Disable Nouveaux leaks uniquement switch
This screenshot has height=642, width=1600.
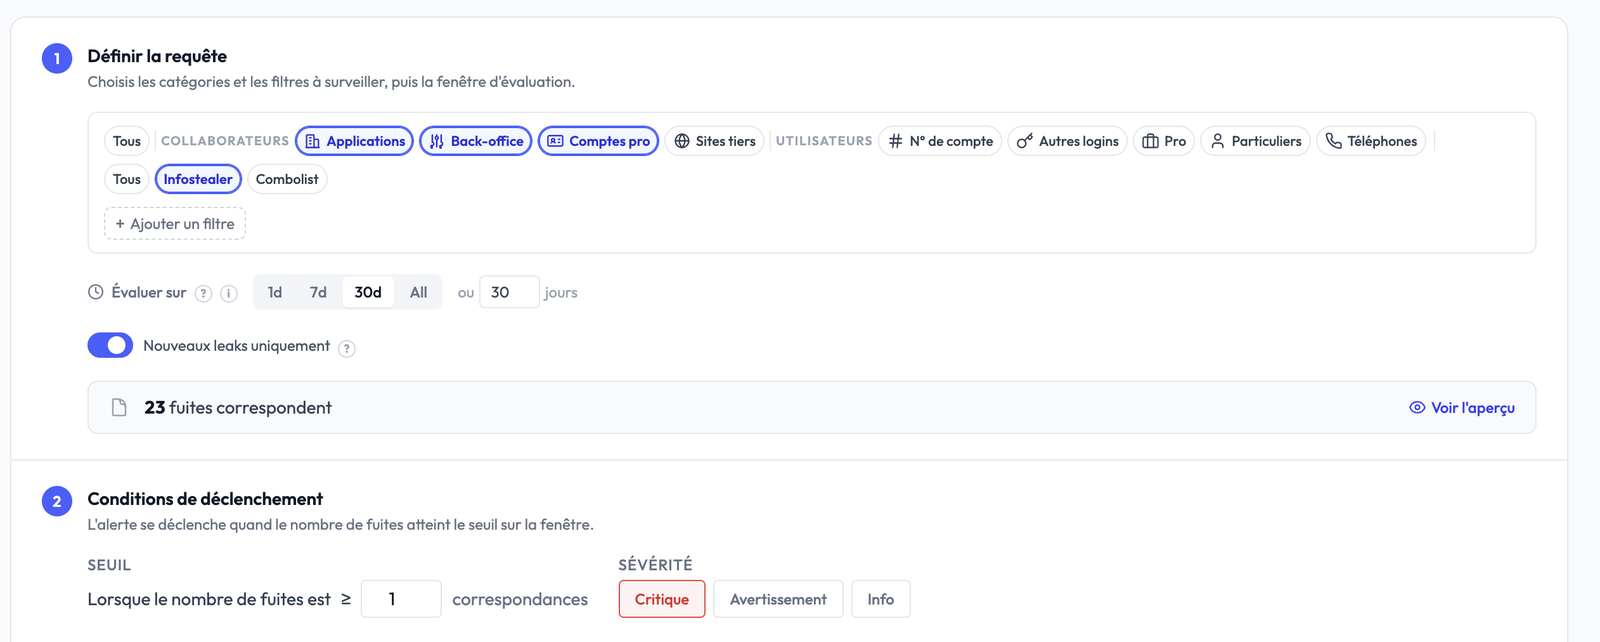(110, 345)
